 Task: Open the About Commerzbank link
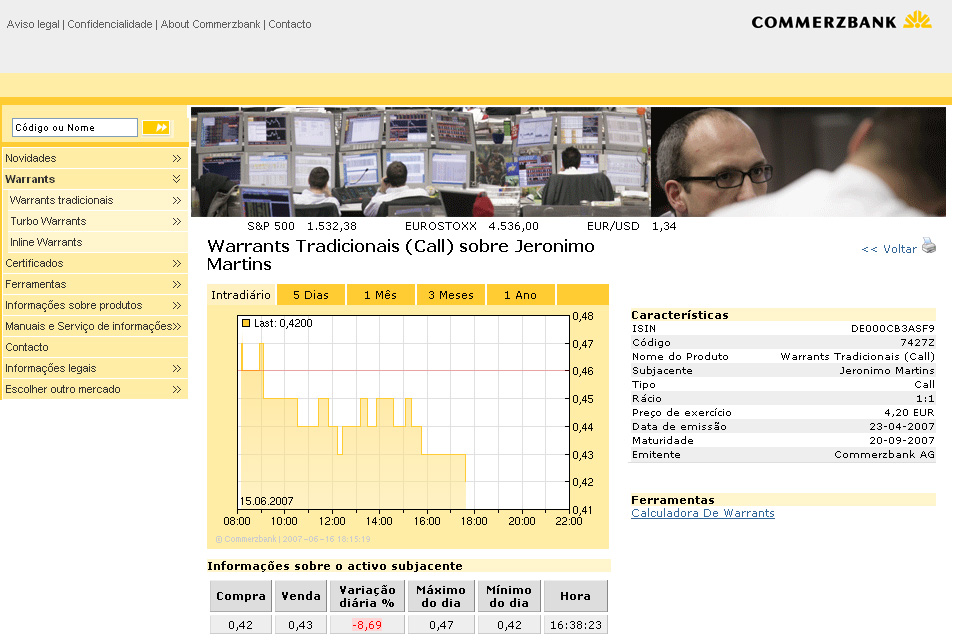coord(210,24)
